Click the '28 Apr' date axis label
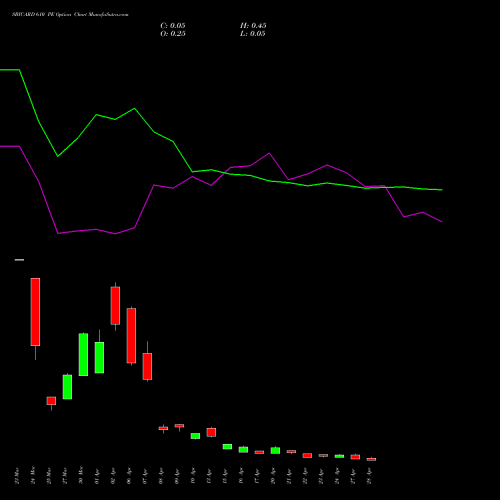500x500 pixels. click(369, 476)
